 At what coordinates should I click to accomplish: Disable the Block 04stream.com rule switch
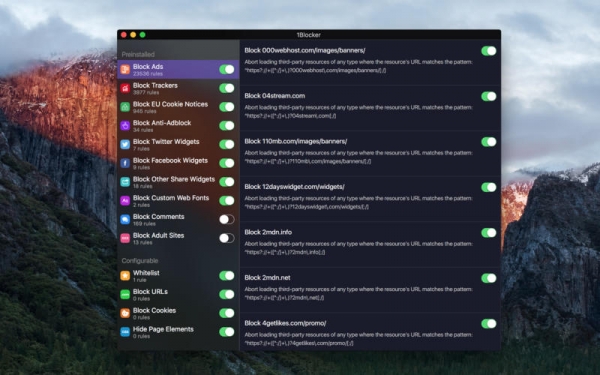(489, 96)
